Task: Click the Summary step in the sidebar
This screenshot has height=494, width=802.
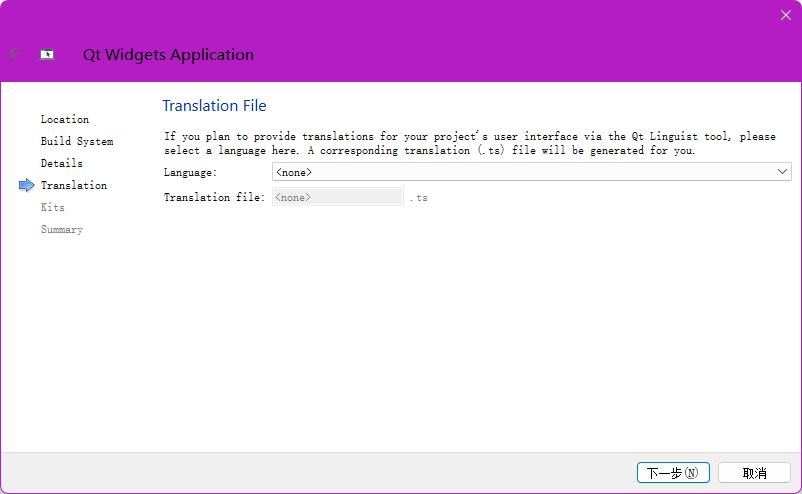Action: click(61, 229)
